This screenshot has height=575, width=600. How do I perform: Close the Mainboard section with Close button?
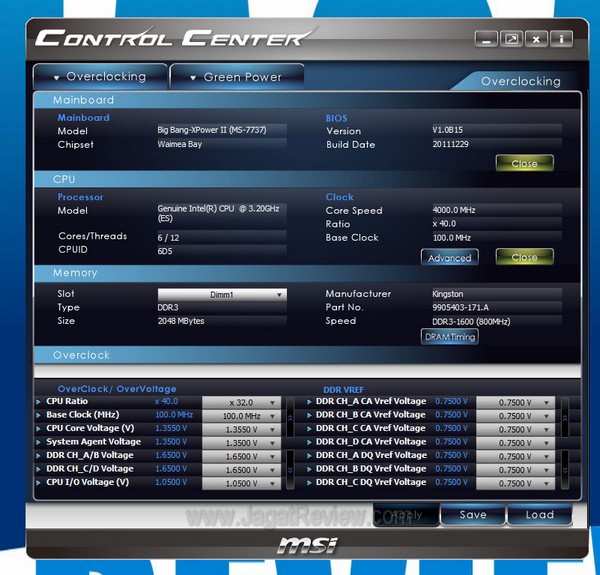point(524,163)
